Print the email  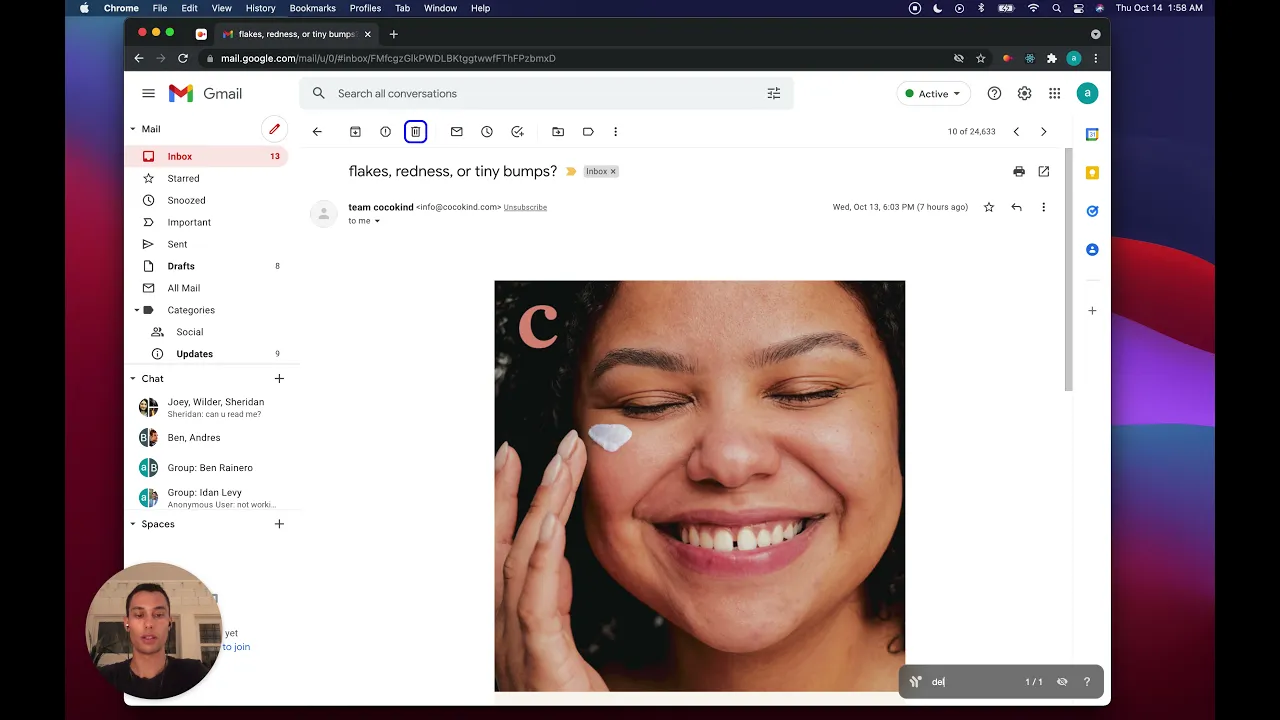click(x=1019, y=172)
